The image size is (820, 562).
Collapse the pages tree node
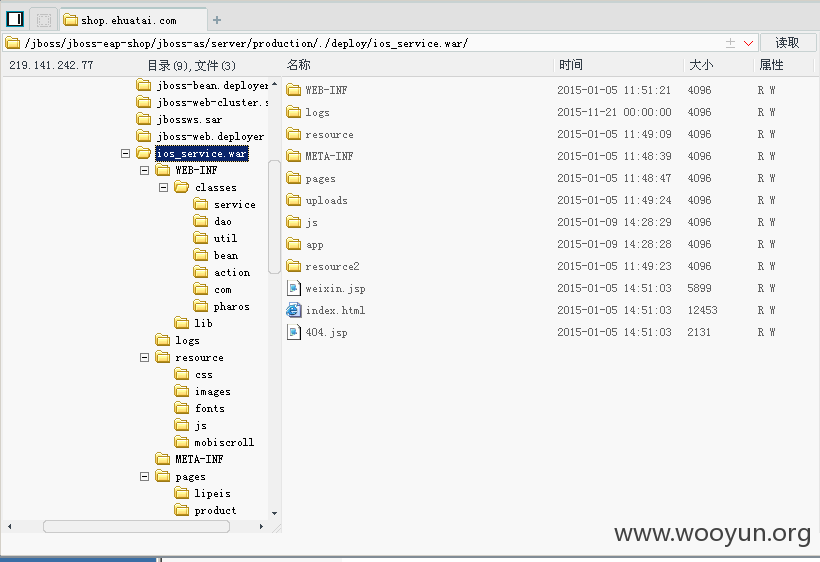click(144, 477)
